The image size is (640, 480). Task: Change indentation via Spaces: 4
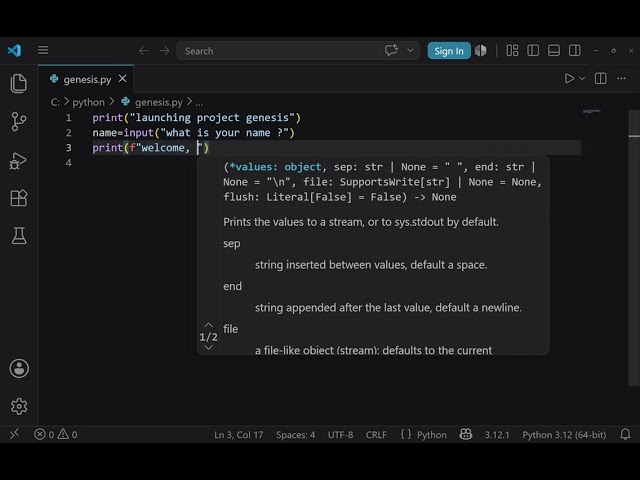tap(295, 435)
